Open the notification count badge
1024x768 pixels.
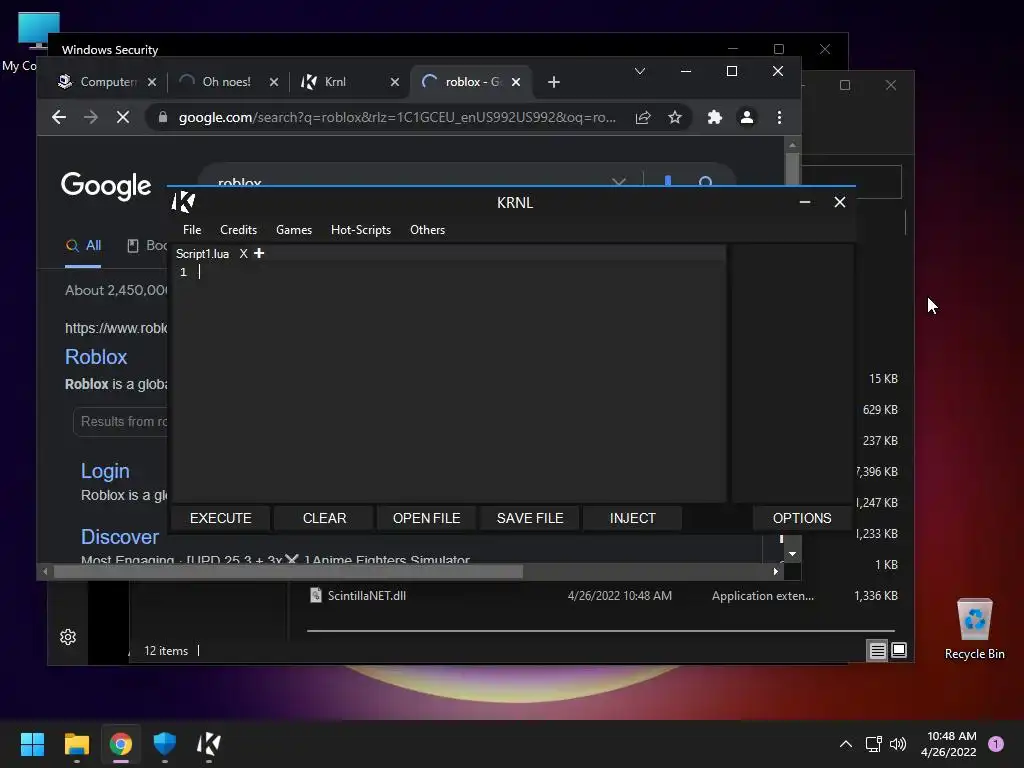(996, 744)
